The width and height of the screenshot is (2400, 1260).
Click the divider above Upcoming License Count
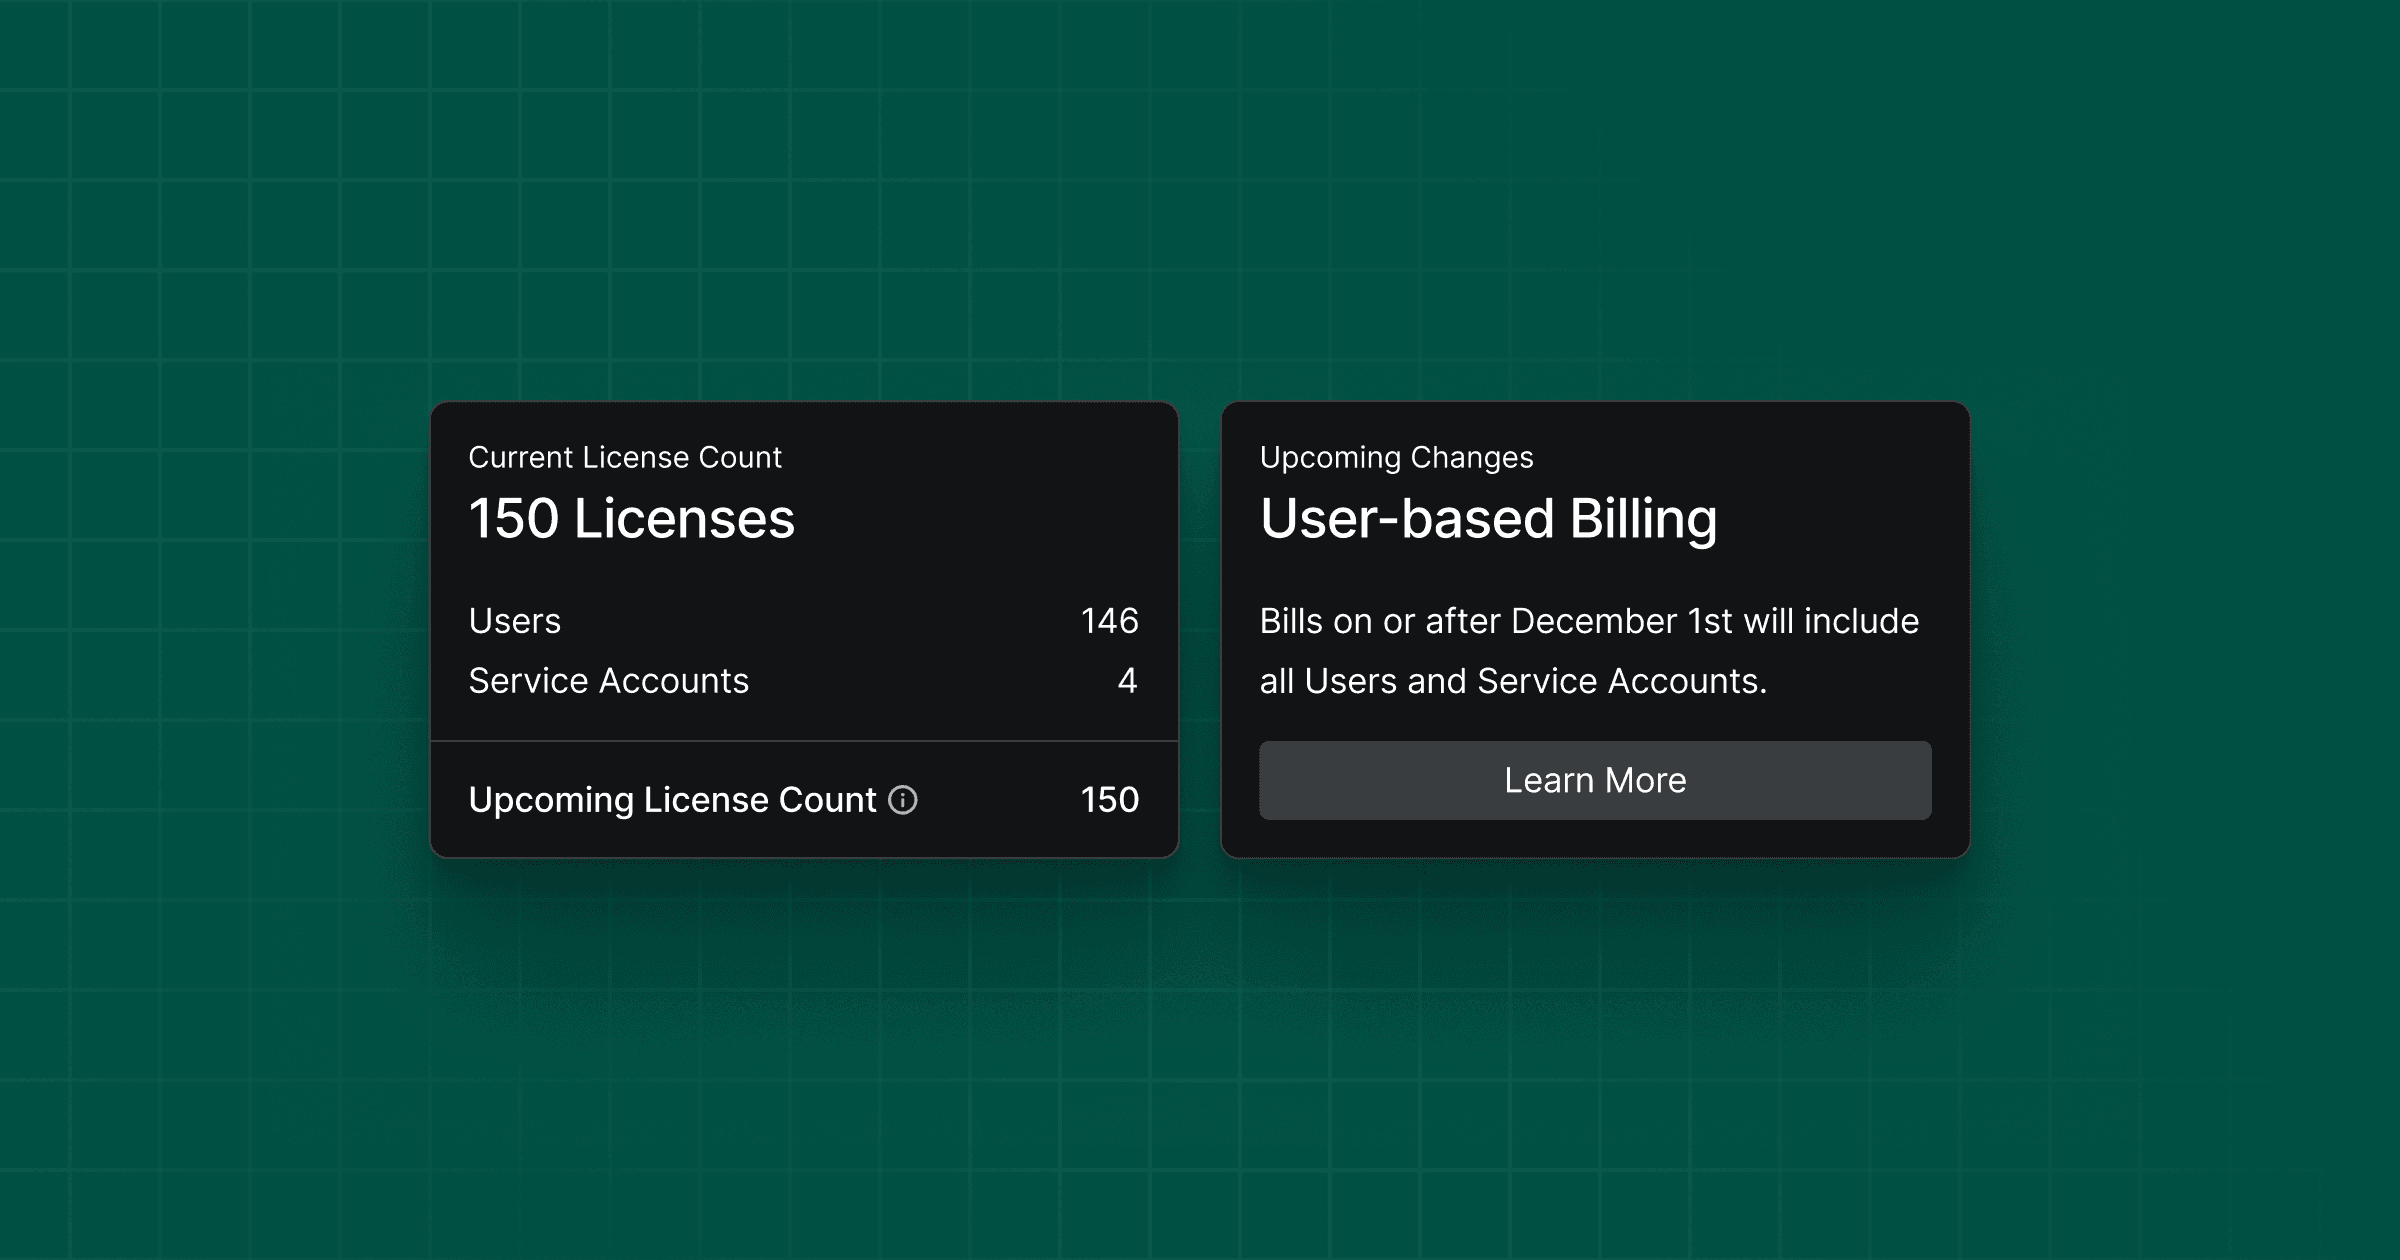[804, 741]
